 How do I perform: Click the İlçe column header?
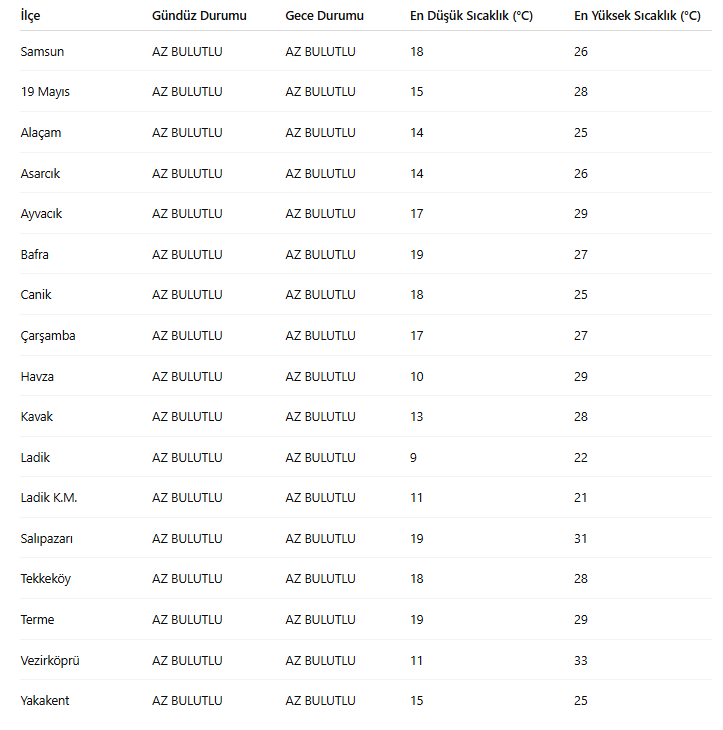30,16
